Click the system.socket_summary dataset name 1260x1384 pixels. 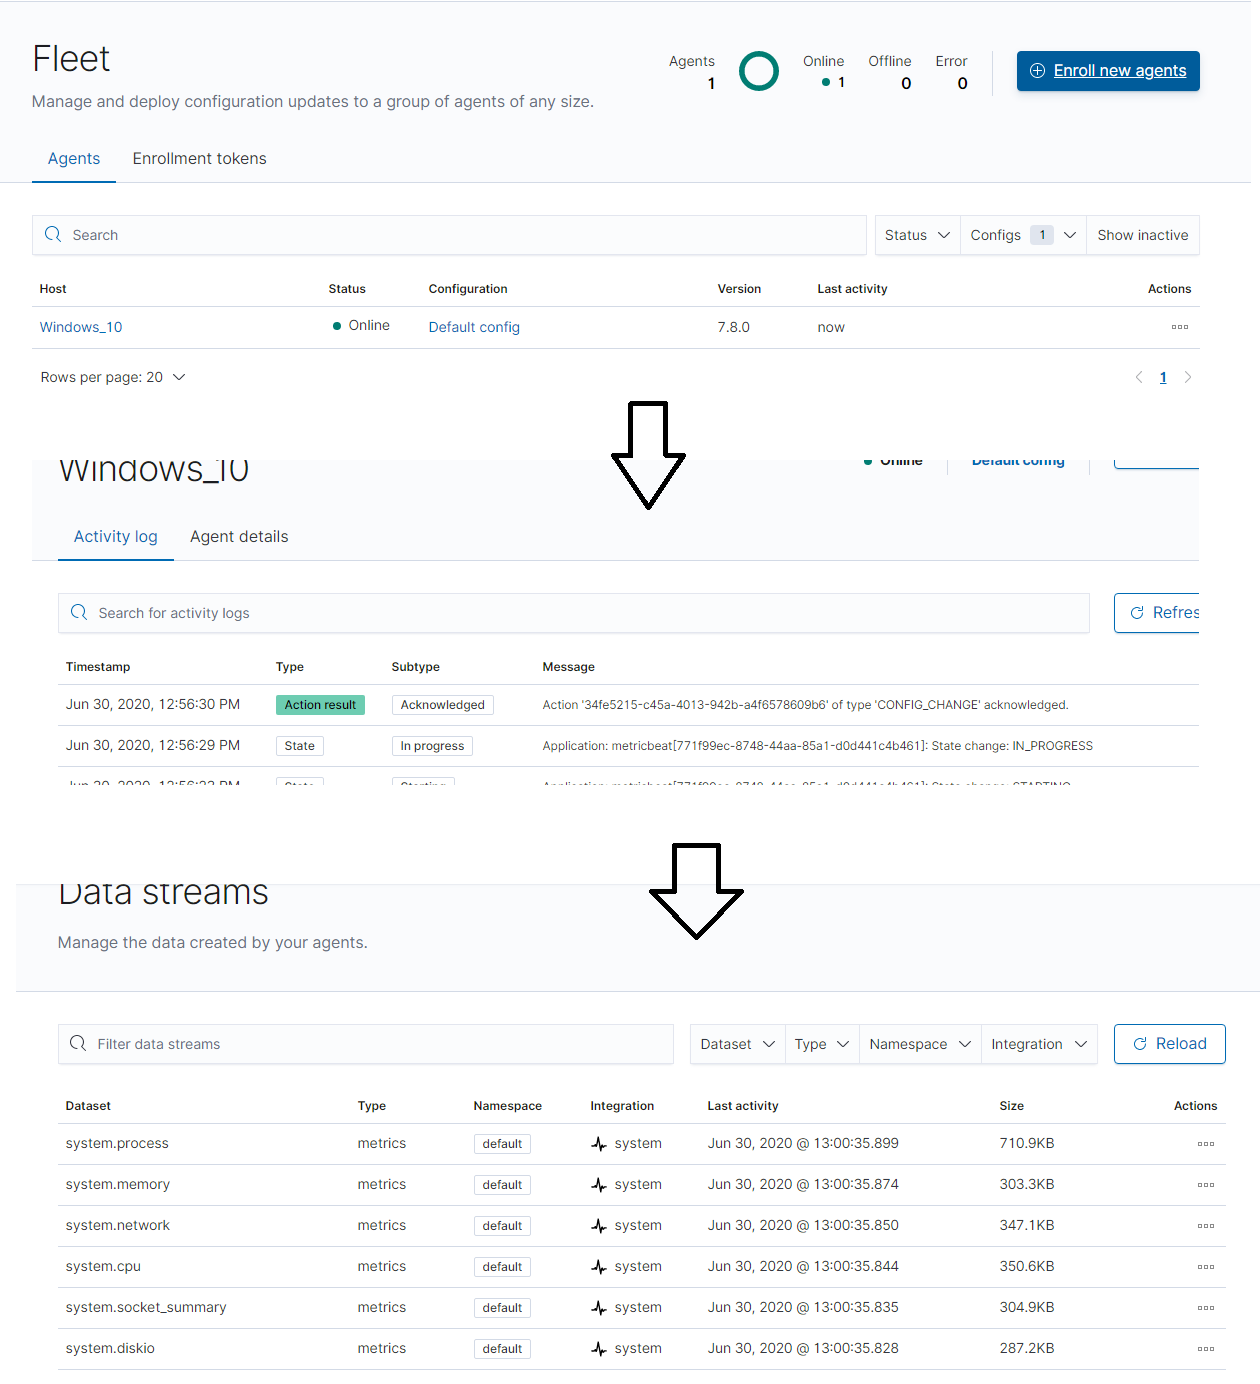(x=146, y=1307)
